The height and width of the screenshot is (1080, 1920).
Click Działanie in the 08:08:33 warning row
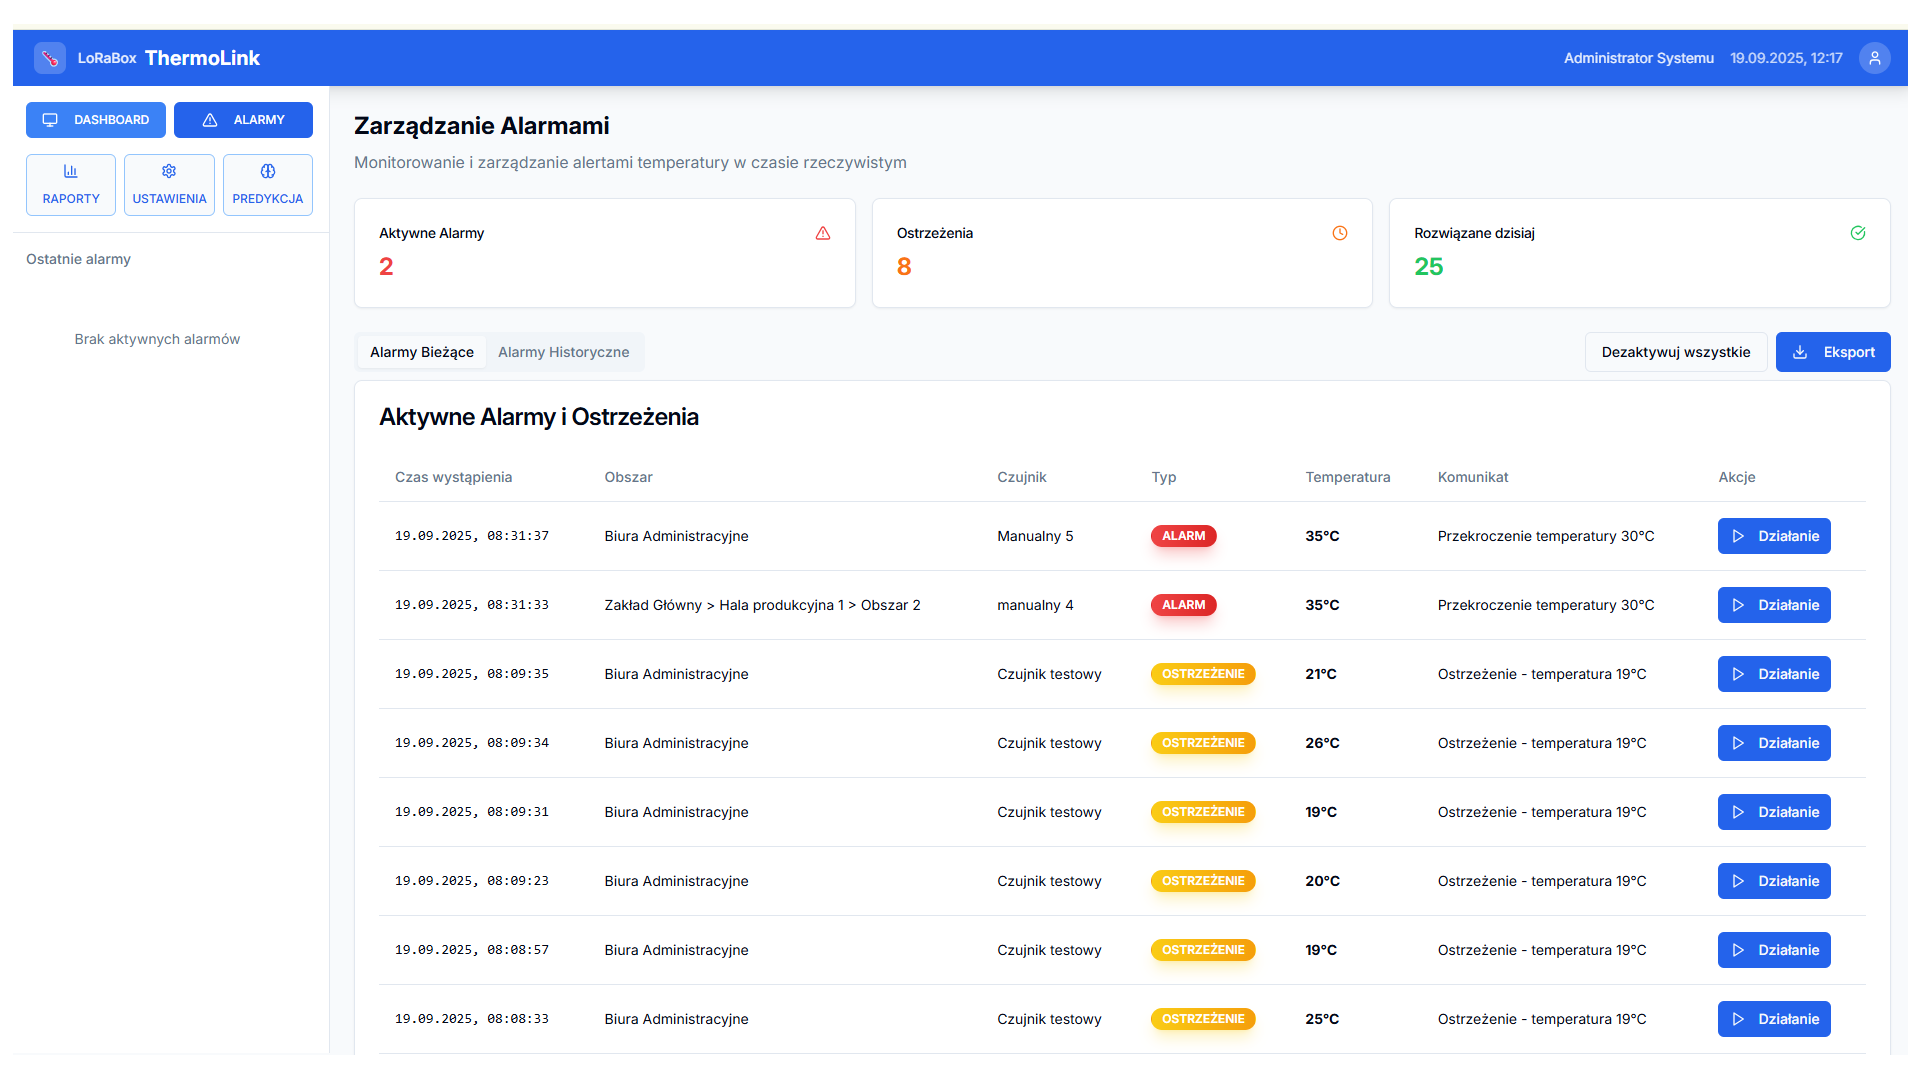tap(1773, 1019)
